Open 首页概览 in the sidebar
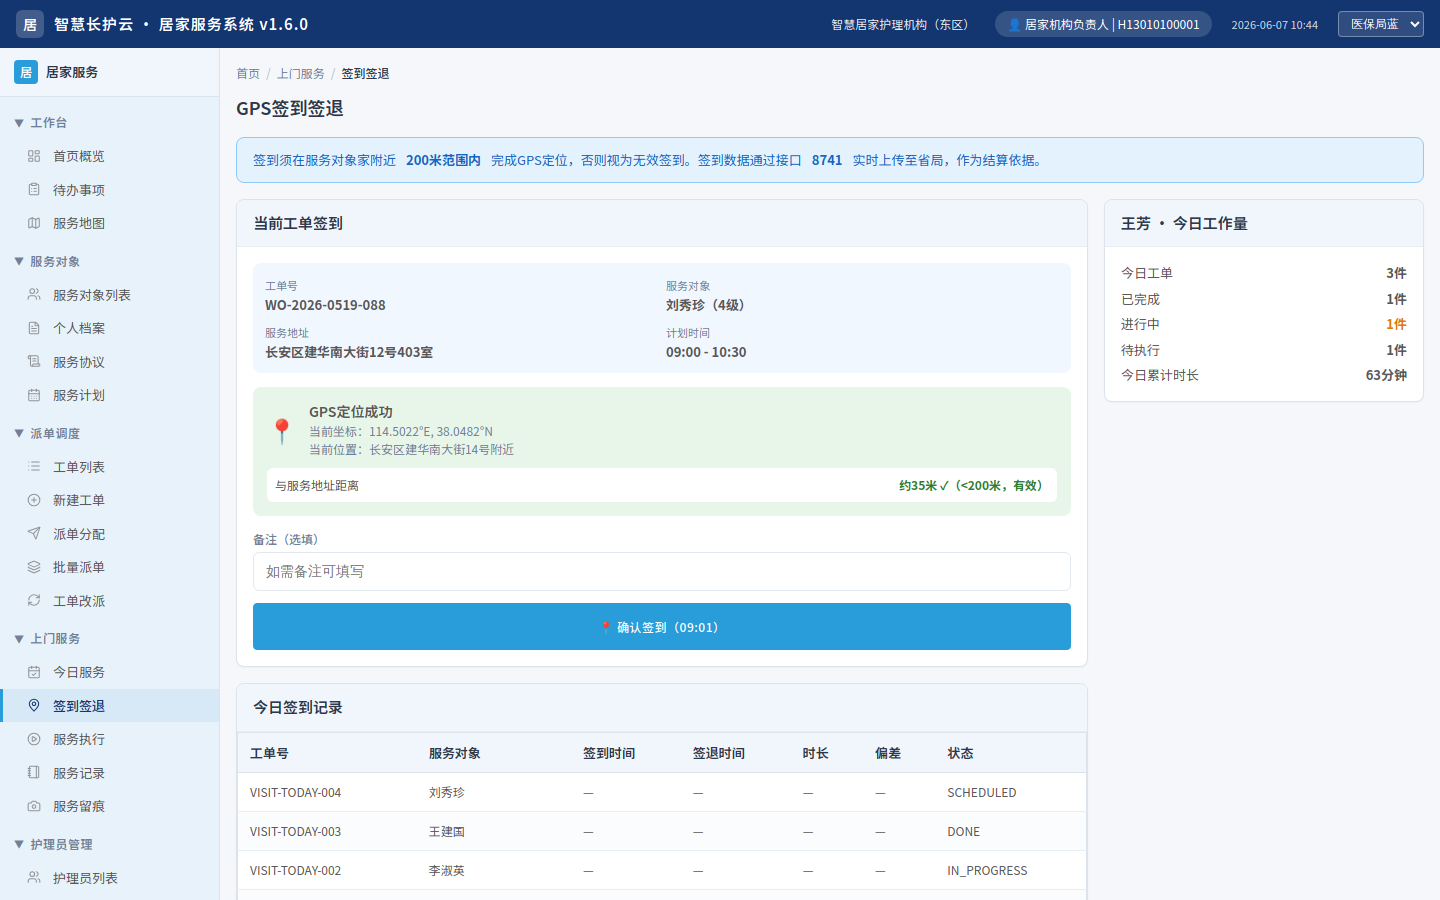Image resolution: width=1440 pixels, height=900 pixels. (110, 156)
